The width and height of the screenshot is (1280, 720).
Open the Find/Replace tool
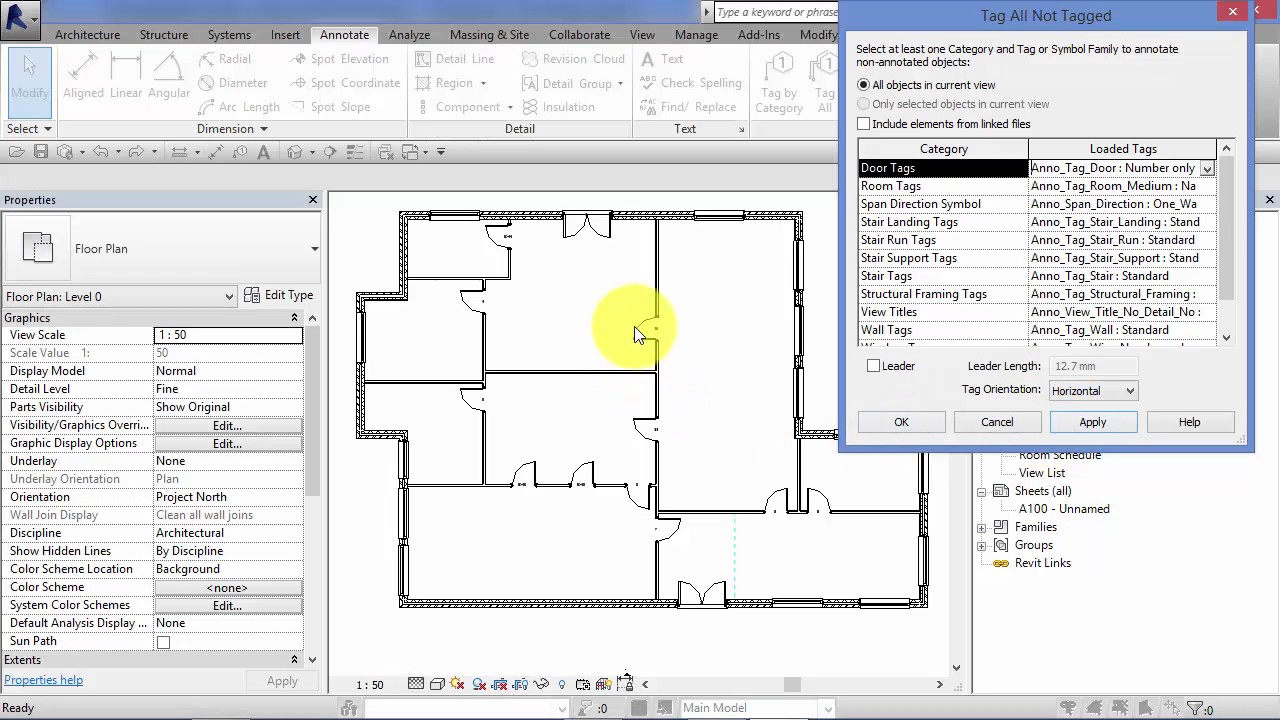click(688, 107)
